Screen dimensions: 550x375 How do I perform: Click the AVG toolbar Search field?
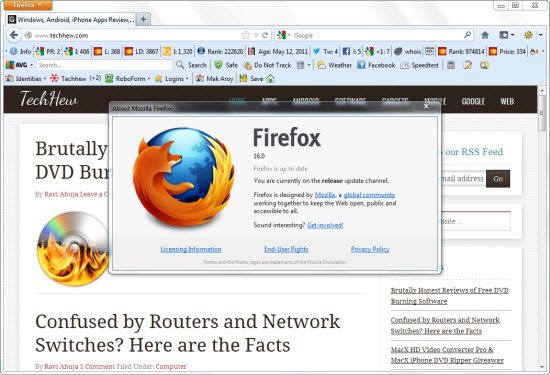tap(104, 65)
